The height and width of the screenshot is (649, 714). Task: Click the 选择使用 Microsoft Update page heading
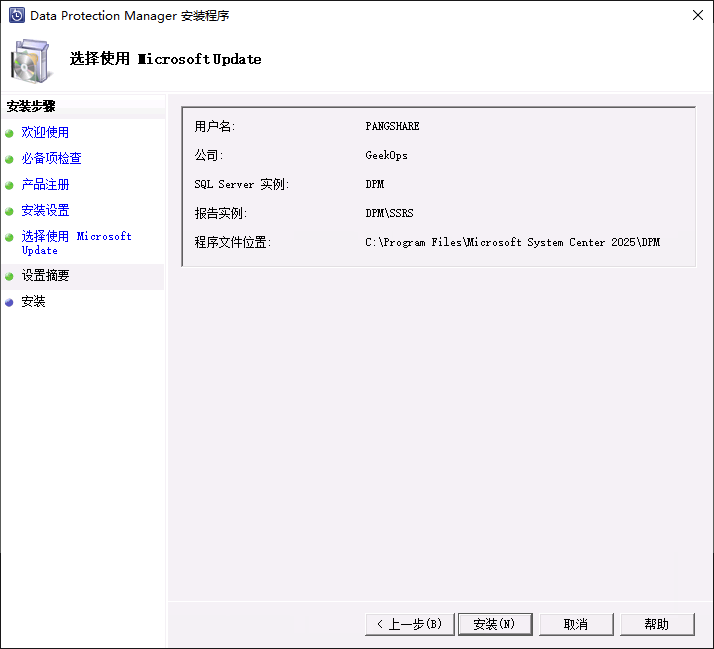(165, 59)
